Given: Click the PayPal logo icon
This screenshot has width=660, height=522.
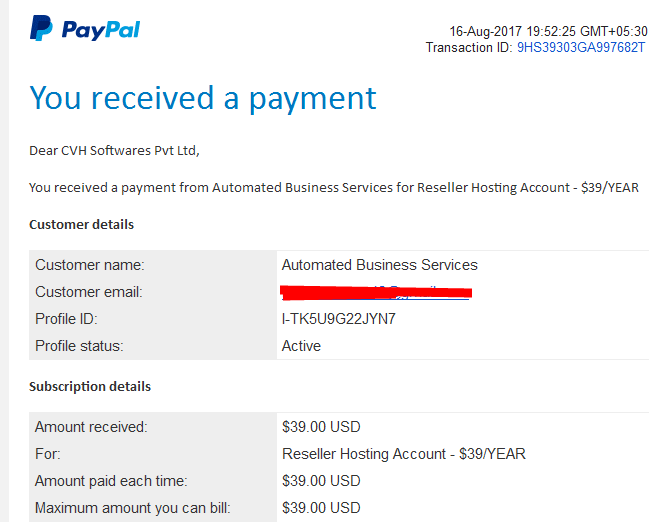Looking at the screenshot, I should [41, 28].
